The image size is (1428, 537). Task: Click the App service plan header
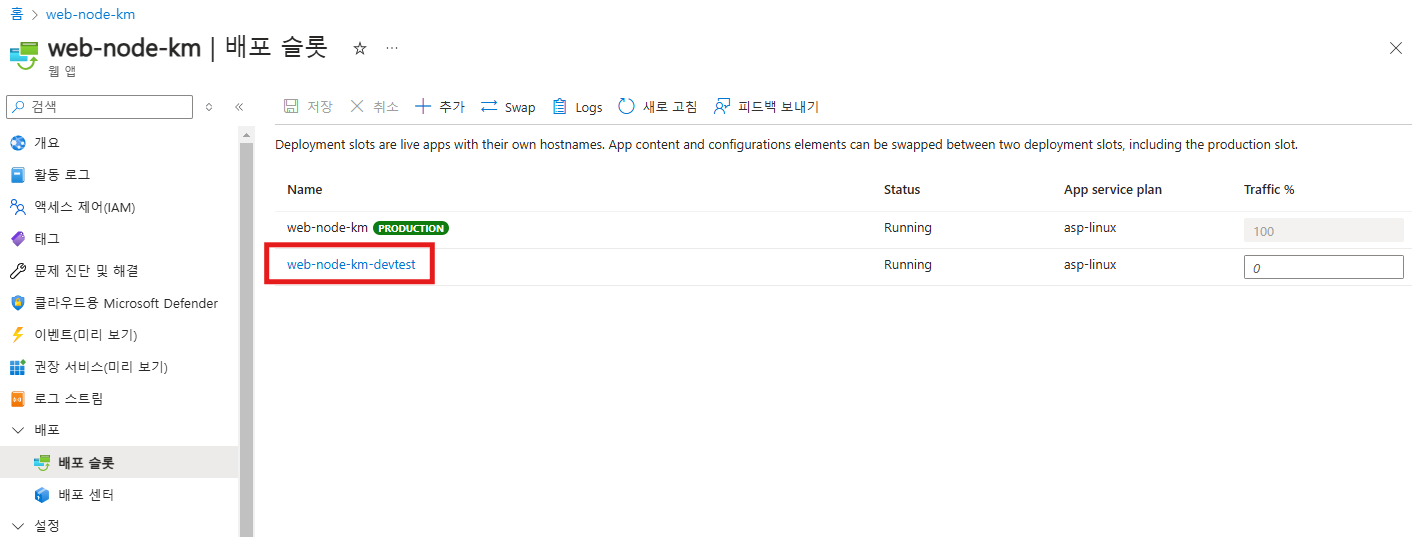(x=1113, y=189)
